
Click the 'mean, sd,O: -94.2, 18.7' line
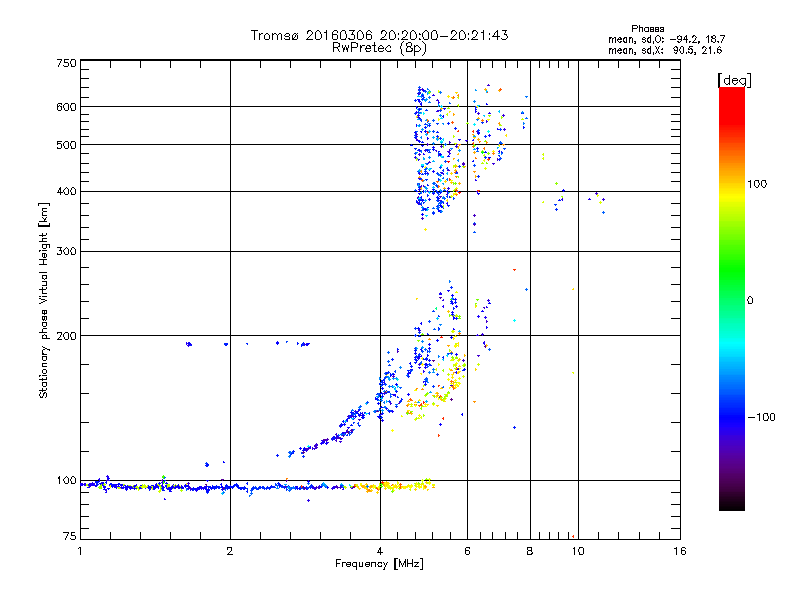coord(666,39)
